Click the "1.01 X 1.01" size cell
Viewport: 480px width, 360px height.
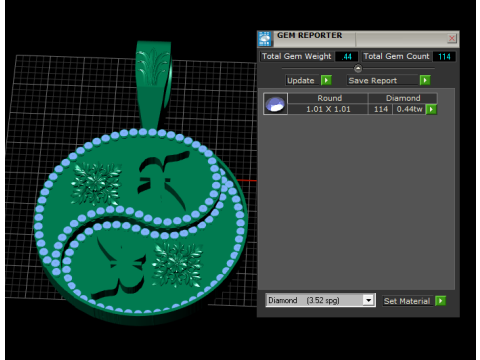click(328, 109)
